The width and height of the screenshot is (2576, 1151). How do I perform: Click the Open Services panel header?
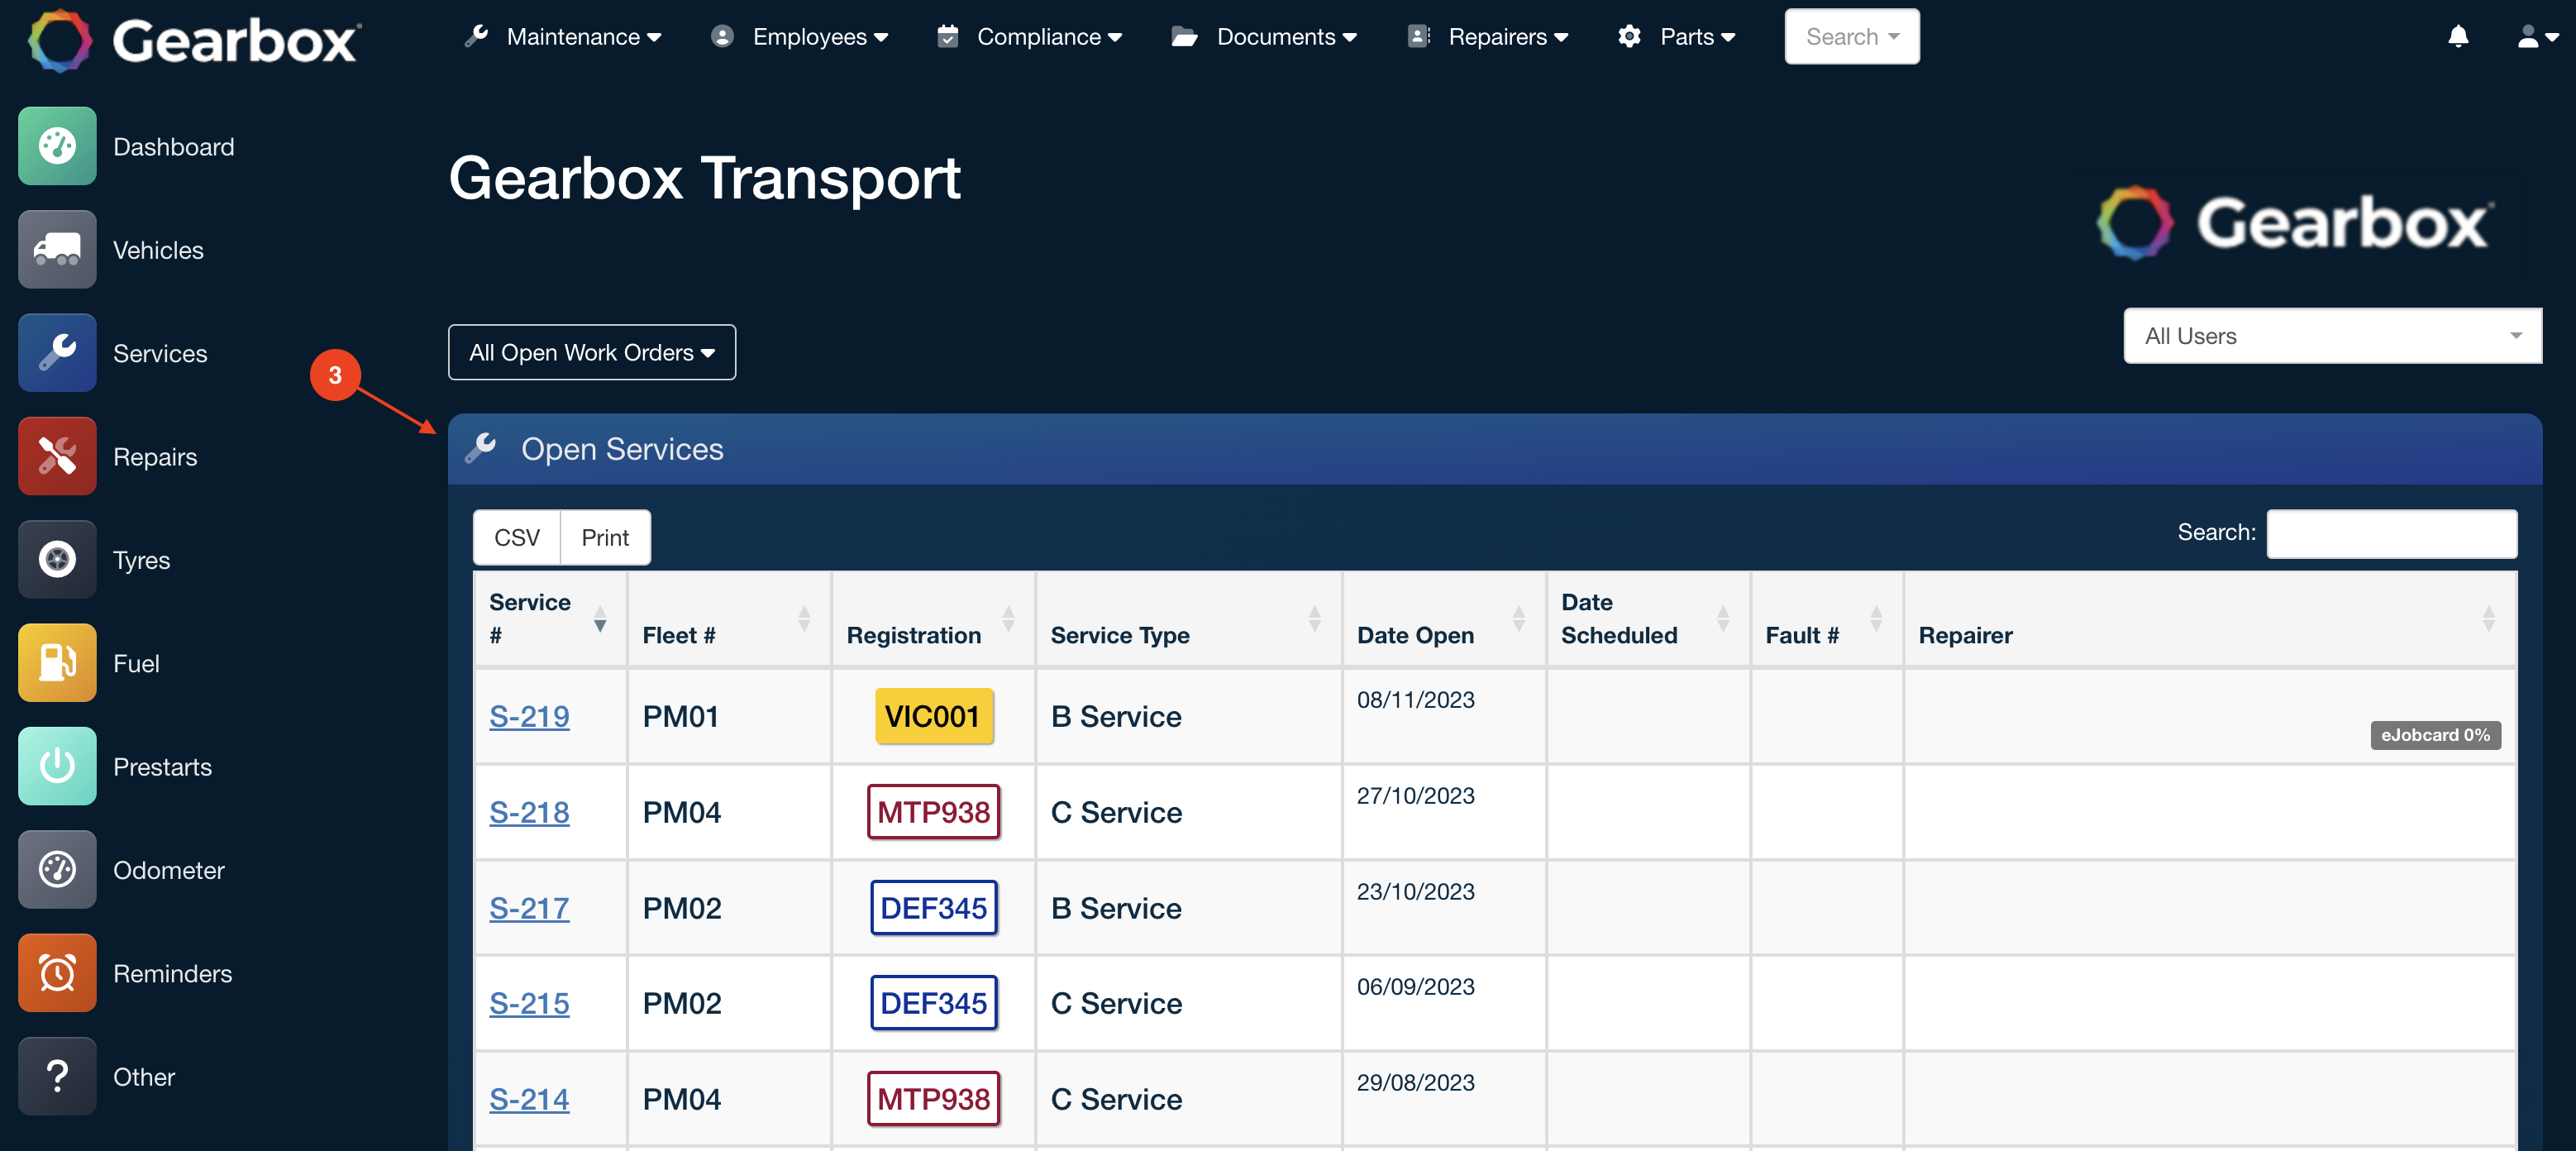tap(1495, 449)
